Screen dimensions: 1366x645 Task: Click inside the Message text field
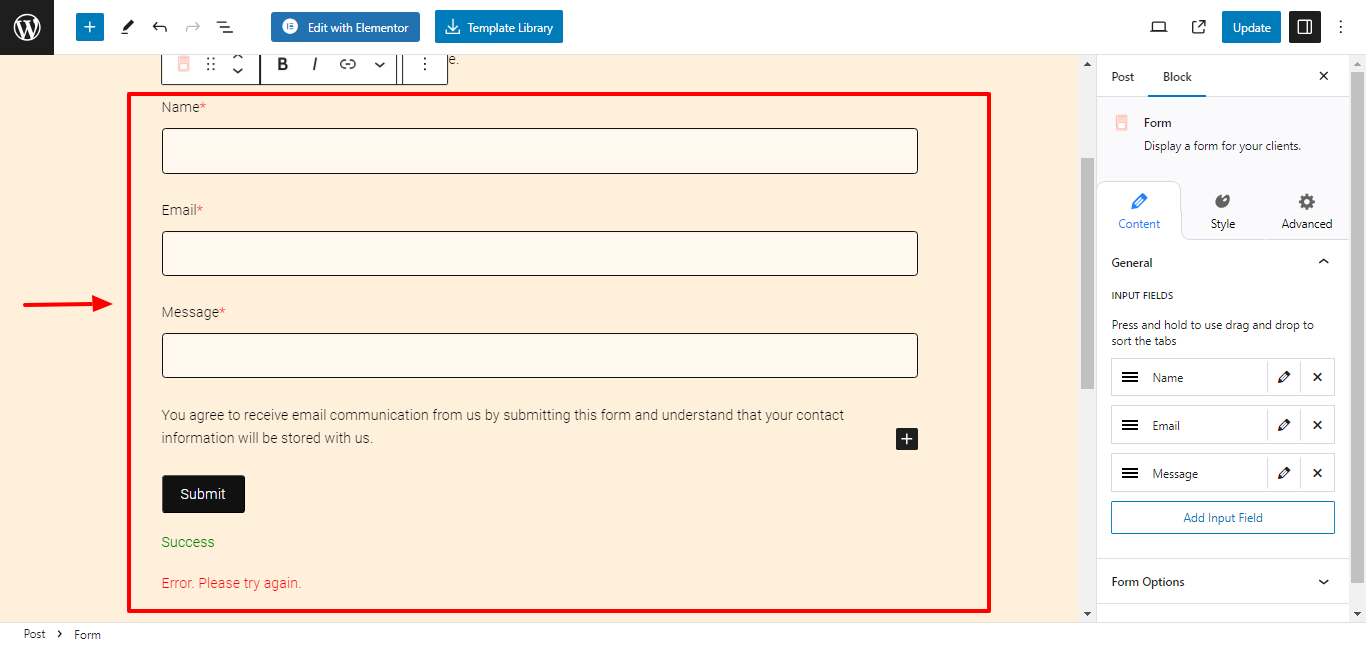[540, 355]
